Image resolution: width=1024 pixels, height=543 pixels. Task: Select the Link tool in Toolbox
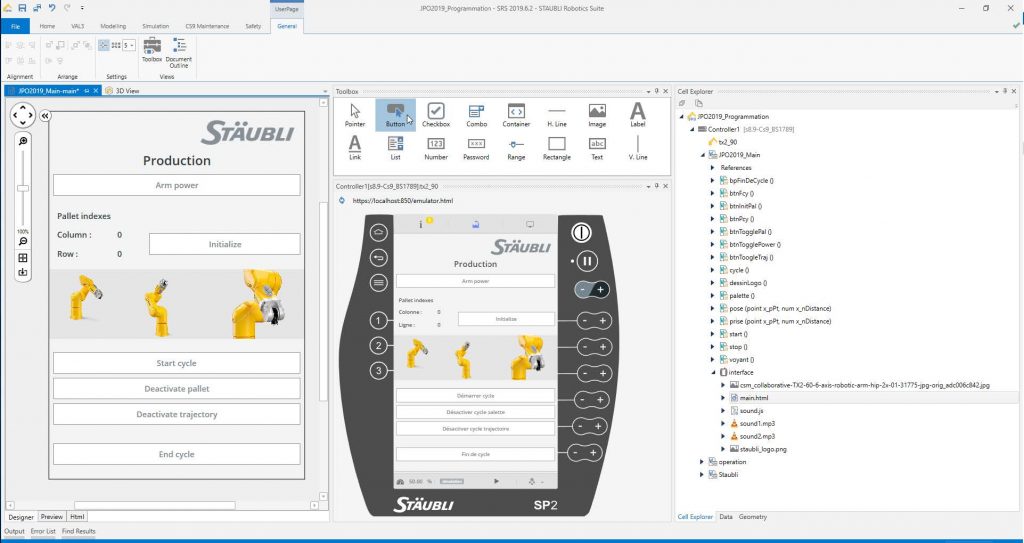(x=355, y=148)
